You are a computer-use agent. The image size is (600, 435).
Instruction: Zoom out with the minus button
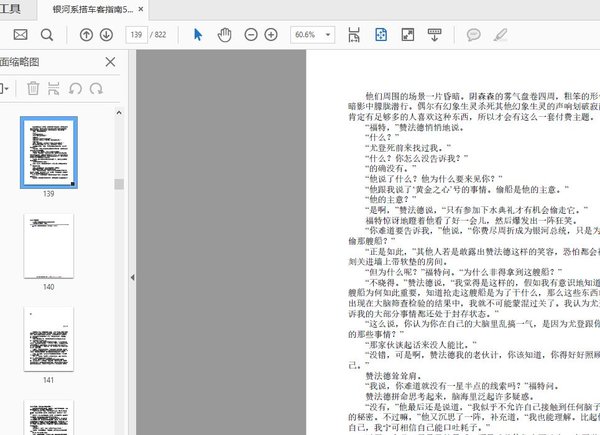(248, 35)
